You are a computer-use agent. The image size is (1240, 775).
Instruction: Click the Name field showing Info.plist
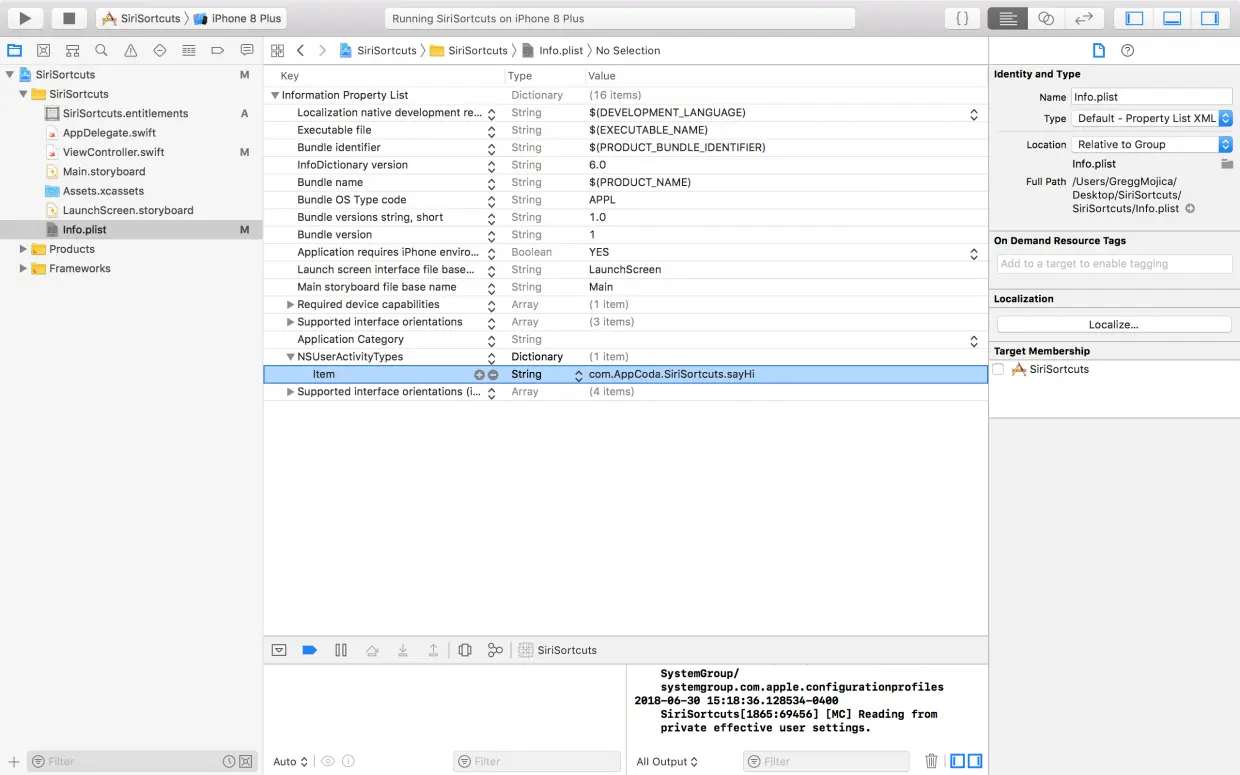(x=1151, y=97)
